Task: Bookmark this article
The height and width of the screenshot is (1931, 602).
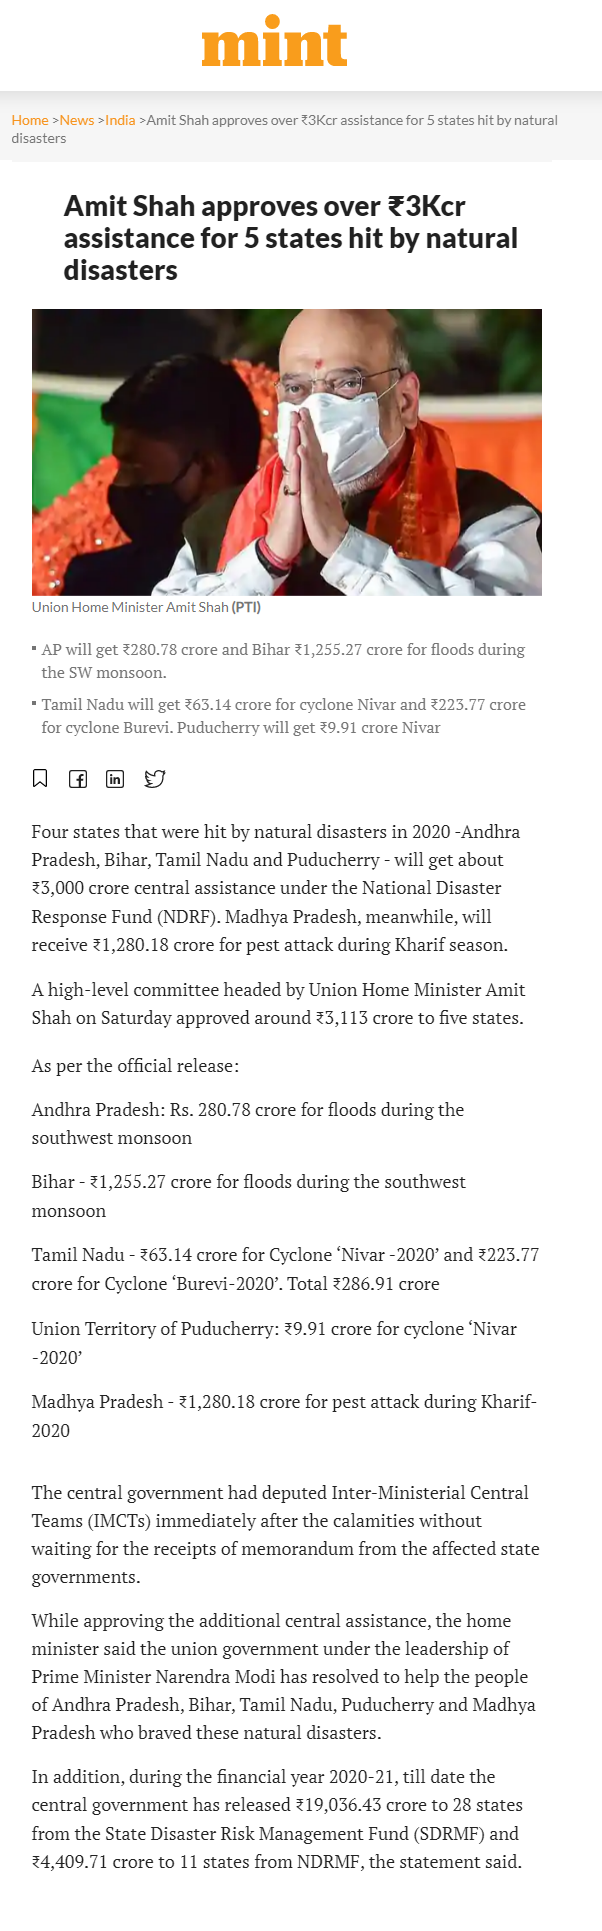Action: [x=40, y=778]
